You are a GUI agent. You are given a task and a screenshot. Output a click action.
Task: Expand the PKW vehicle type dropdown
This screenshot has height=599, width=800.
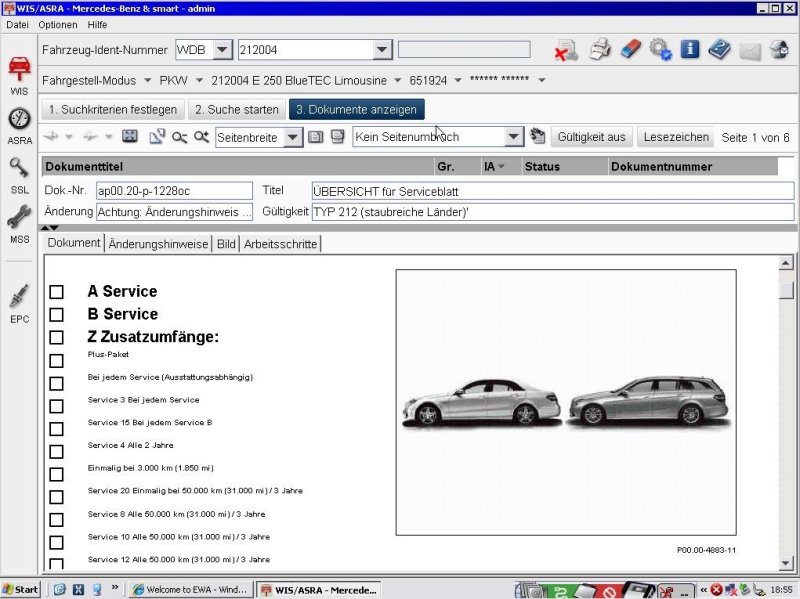[199, 80]
